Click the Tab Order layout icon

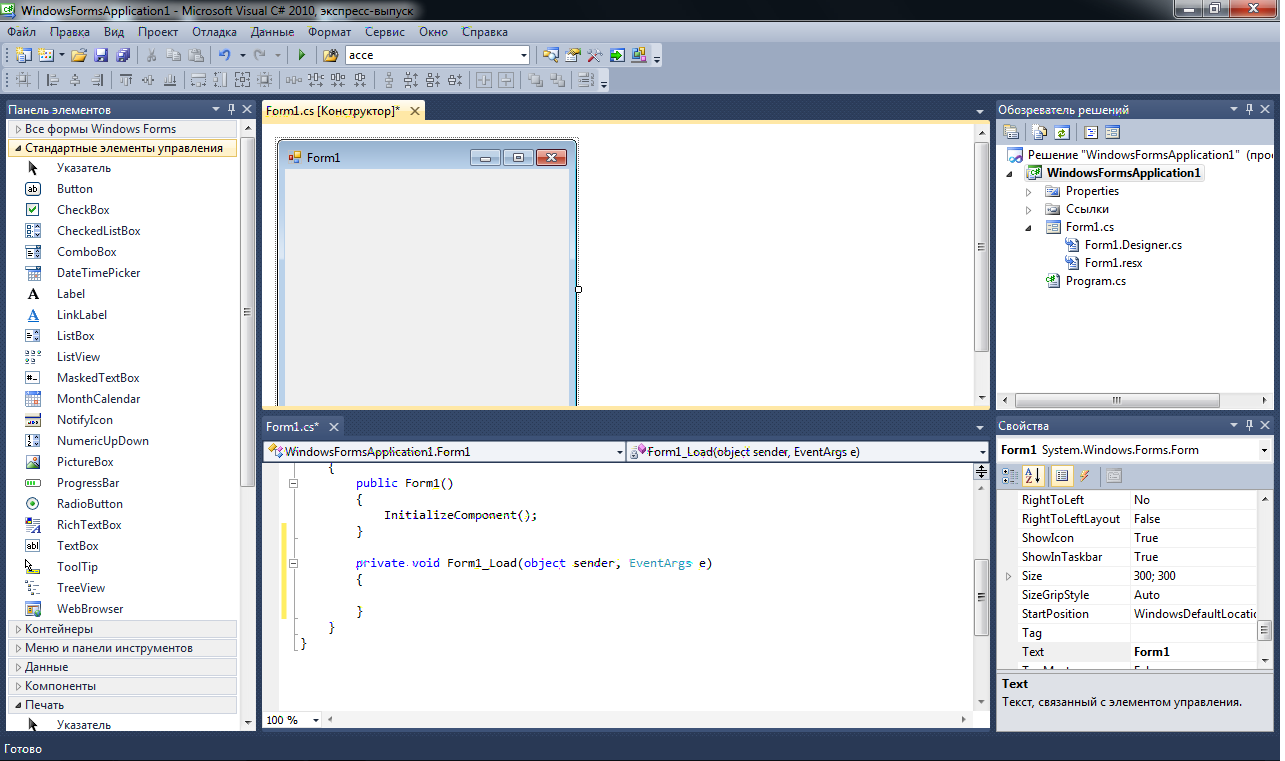[x=587, y=80]
